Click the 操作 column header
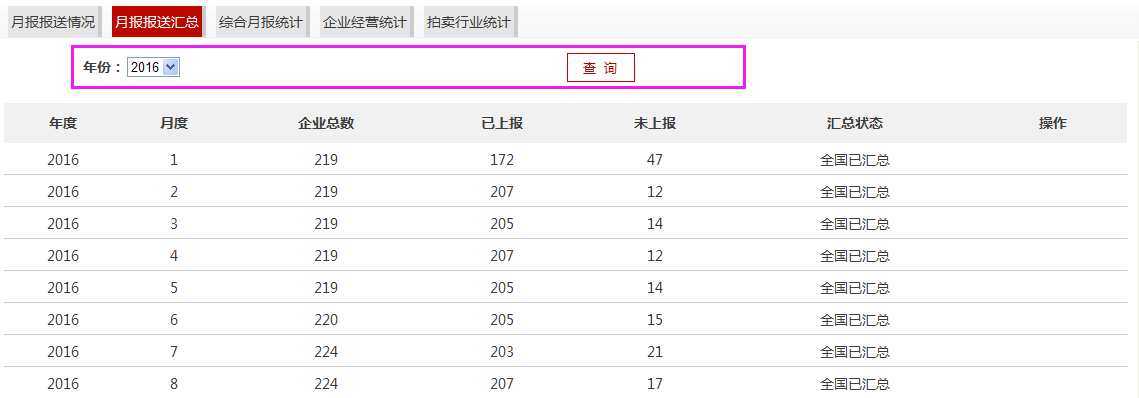Viewport: 1139px width, 398px height. coord(1053,123)
